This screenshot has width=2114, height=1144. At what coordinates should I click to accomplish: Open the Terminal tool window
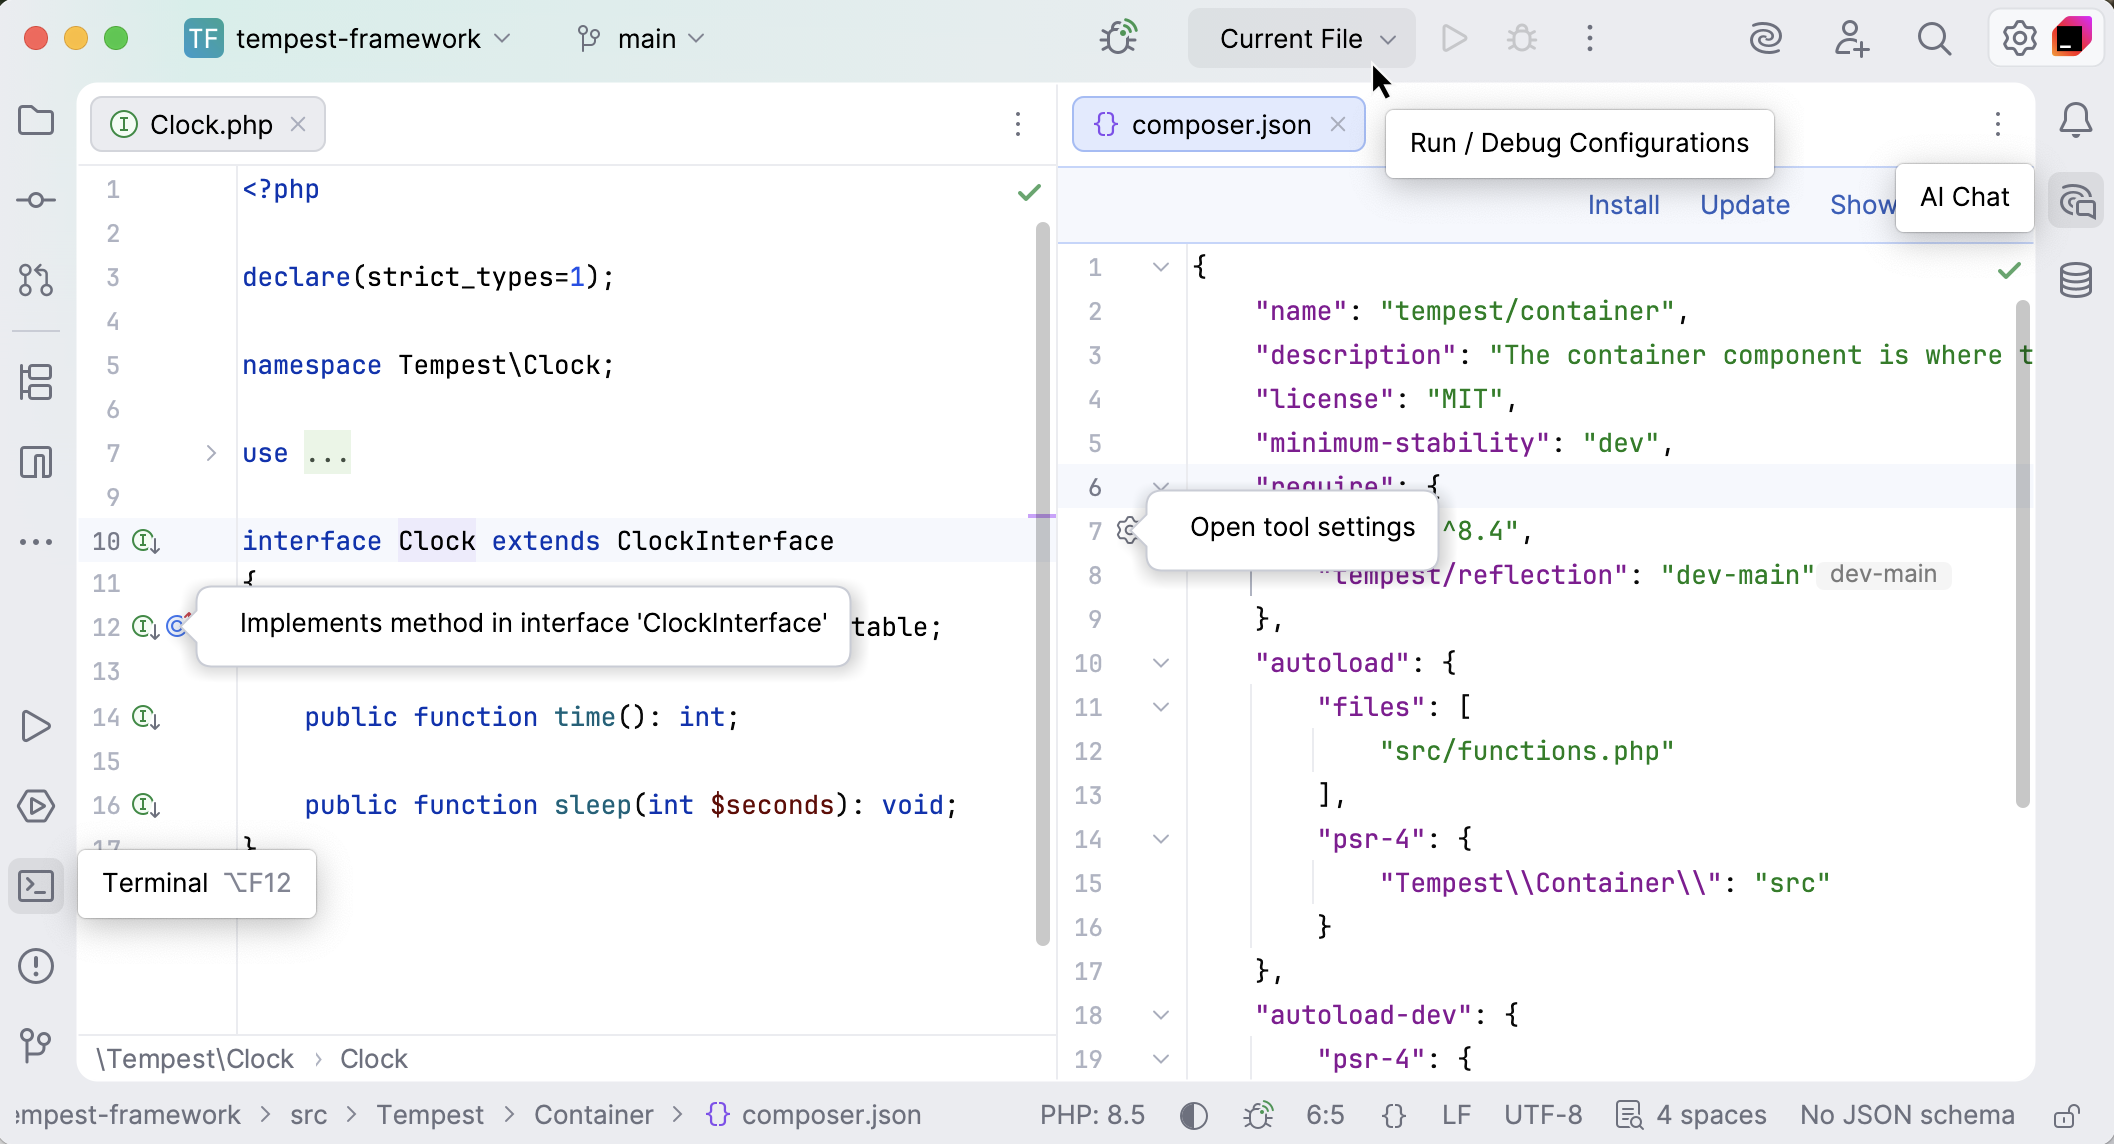(36, 885)
